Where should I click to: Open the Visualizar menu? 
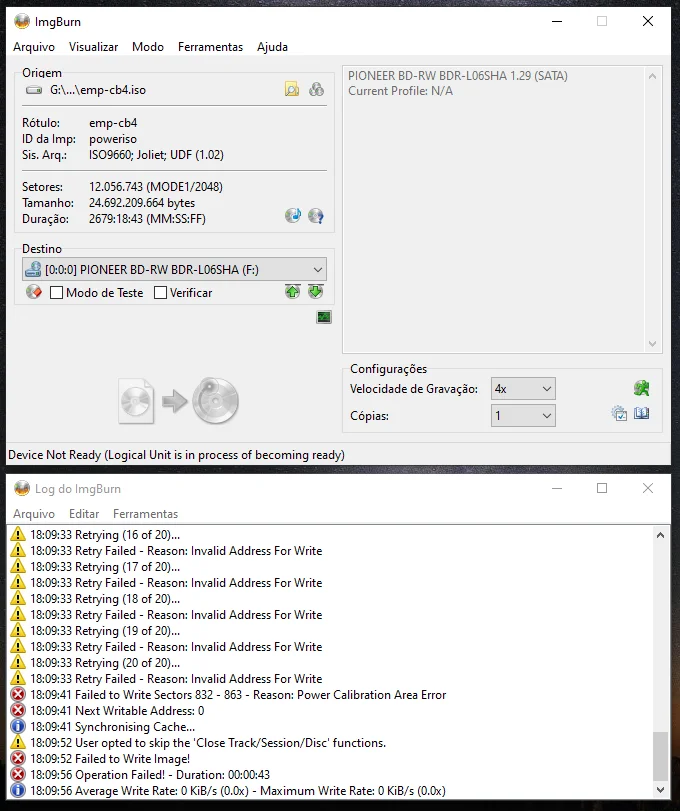[x=93, y=47]
